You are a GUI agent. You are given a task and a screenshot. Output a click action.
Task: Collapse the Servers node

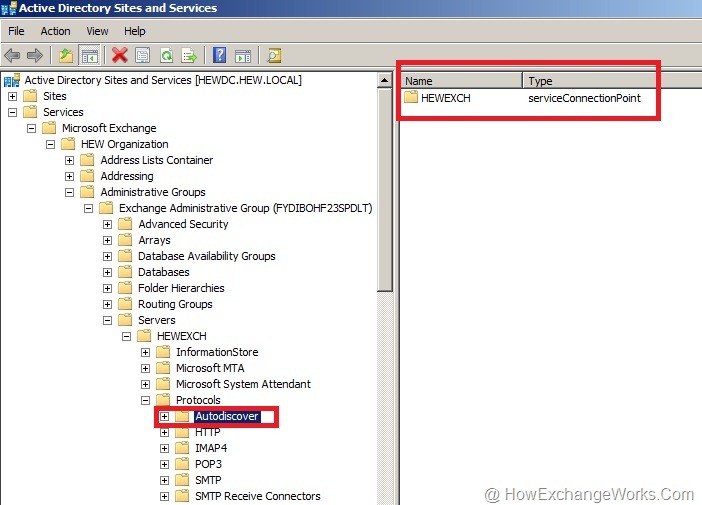pyautogui.click(x=107, y=320)
